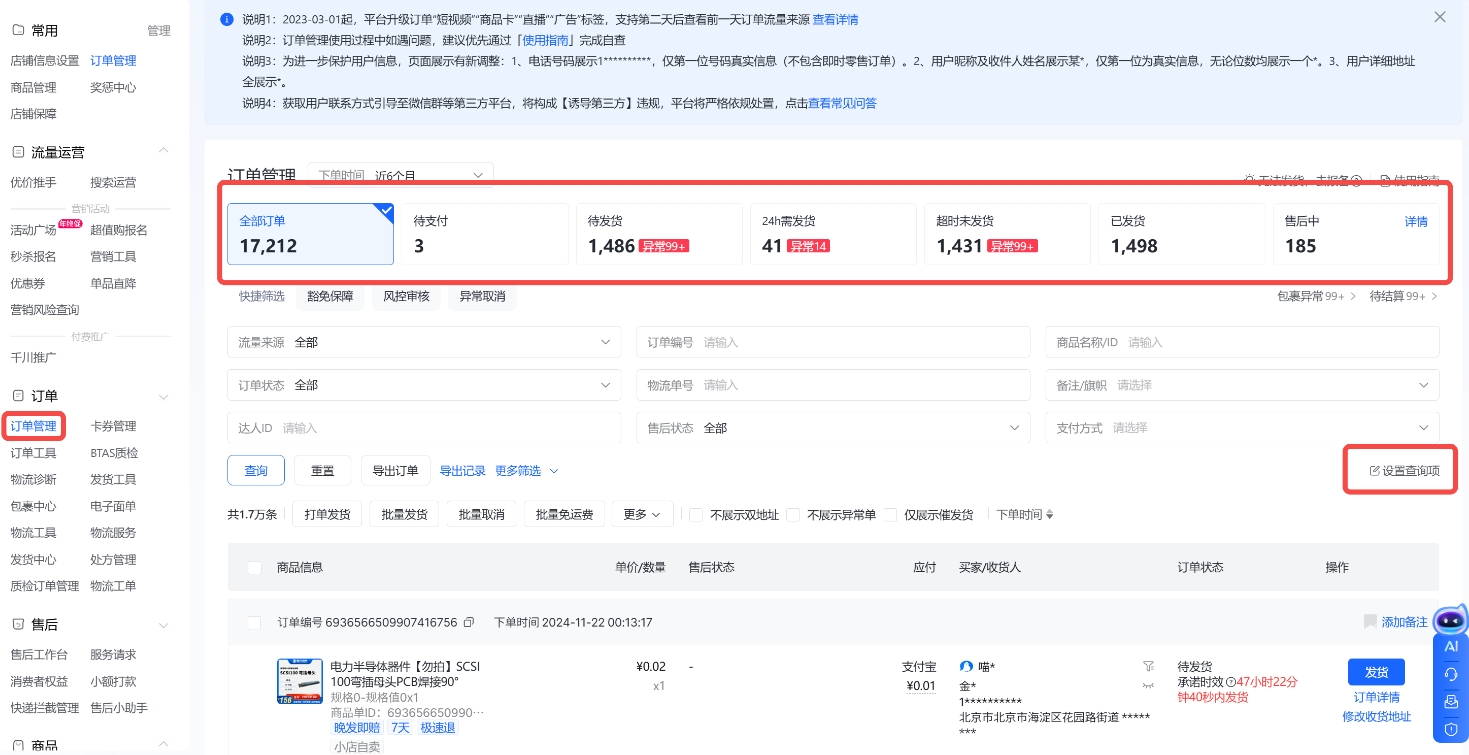Open the 更多 batch actions dropdown
1469x755 pixels.
point(641,515)
